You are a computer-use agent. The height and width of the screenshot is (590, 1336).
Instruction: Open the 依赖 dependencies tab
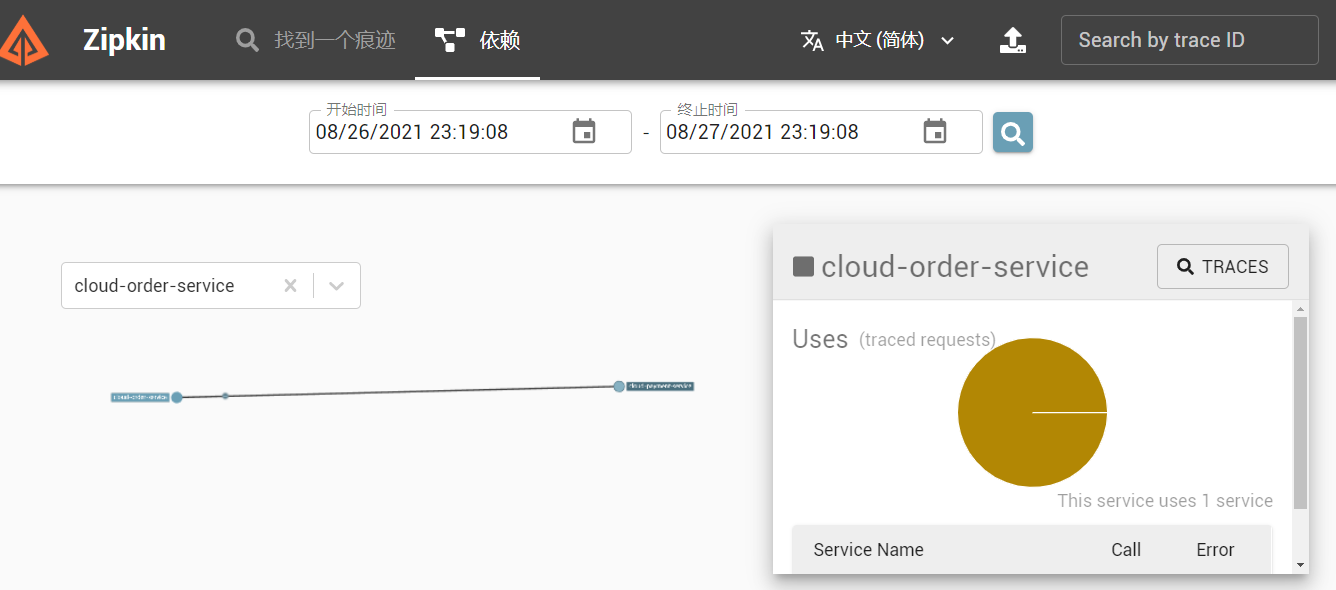(x=477, y=40)
